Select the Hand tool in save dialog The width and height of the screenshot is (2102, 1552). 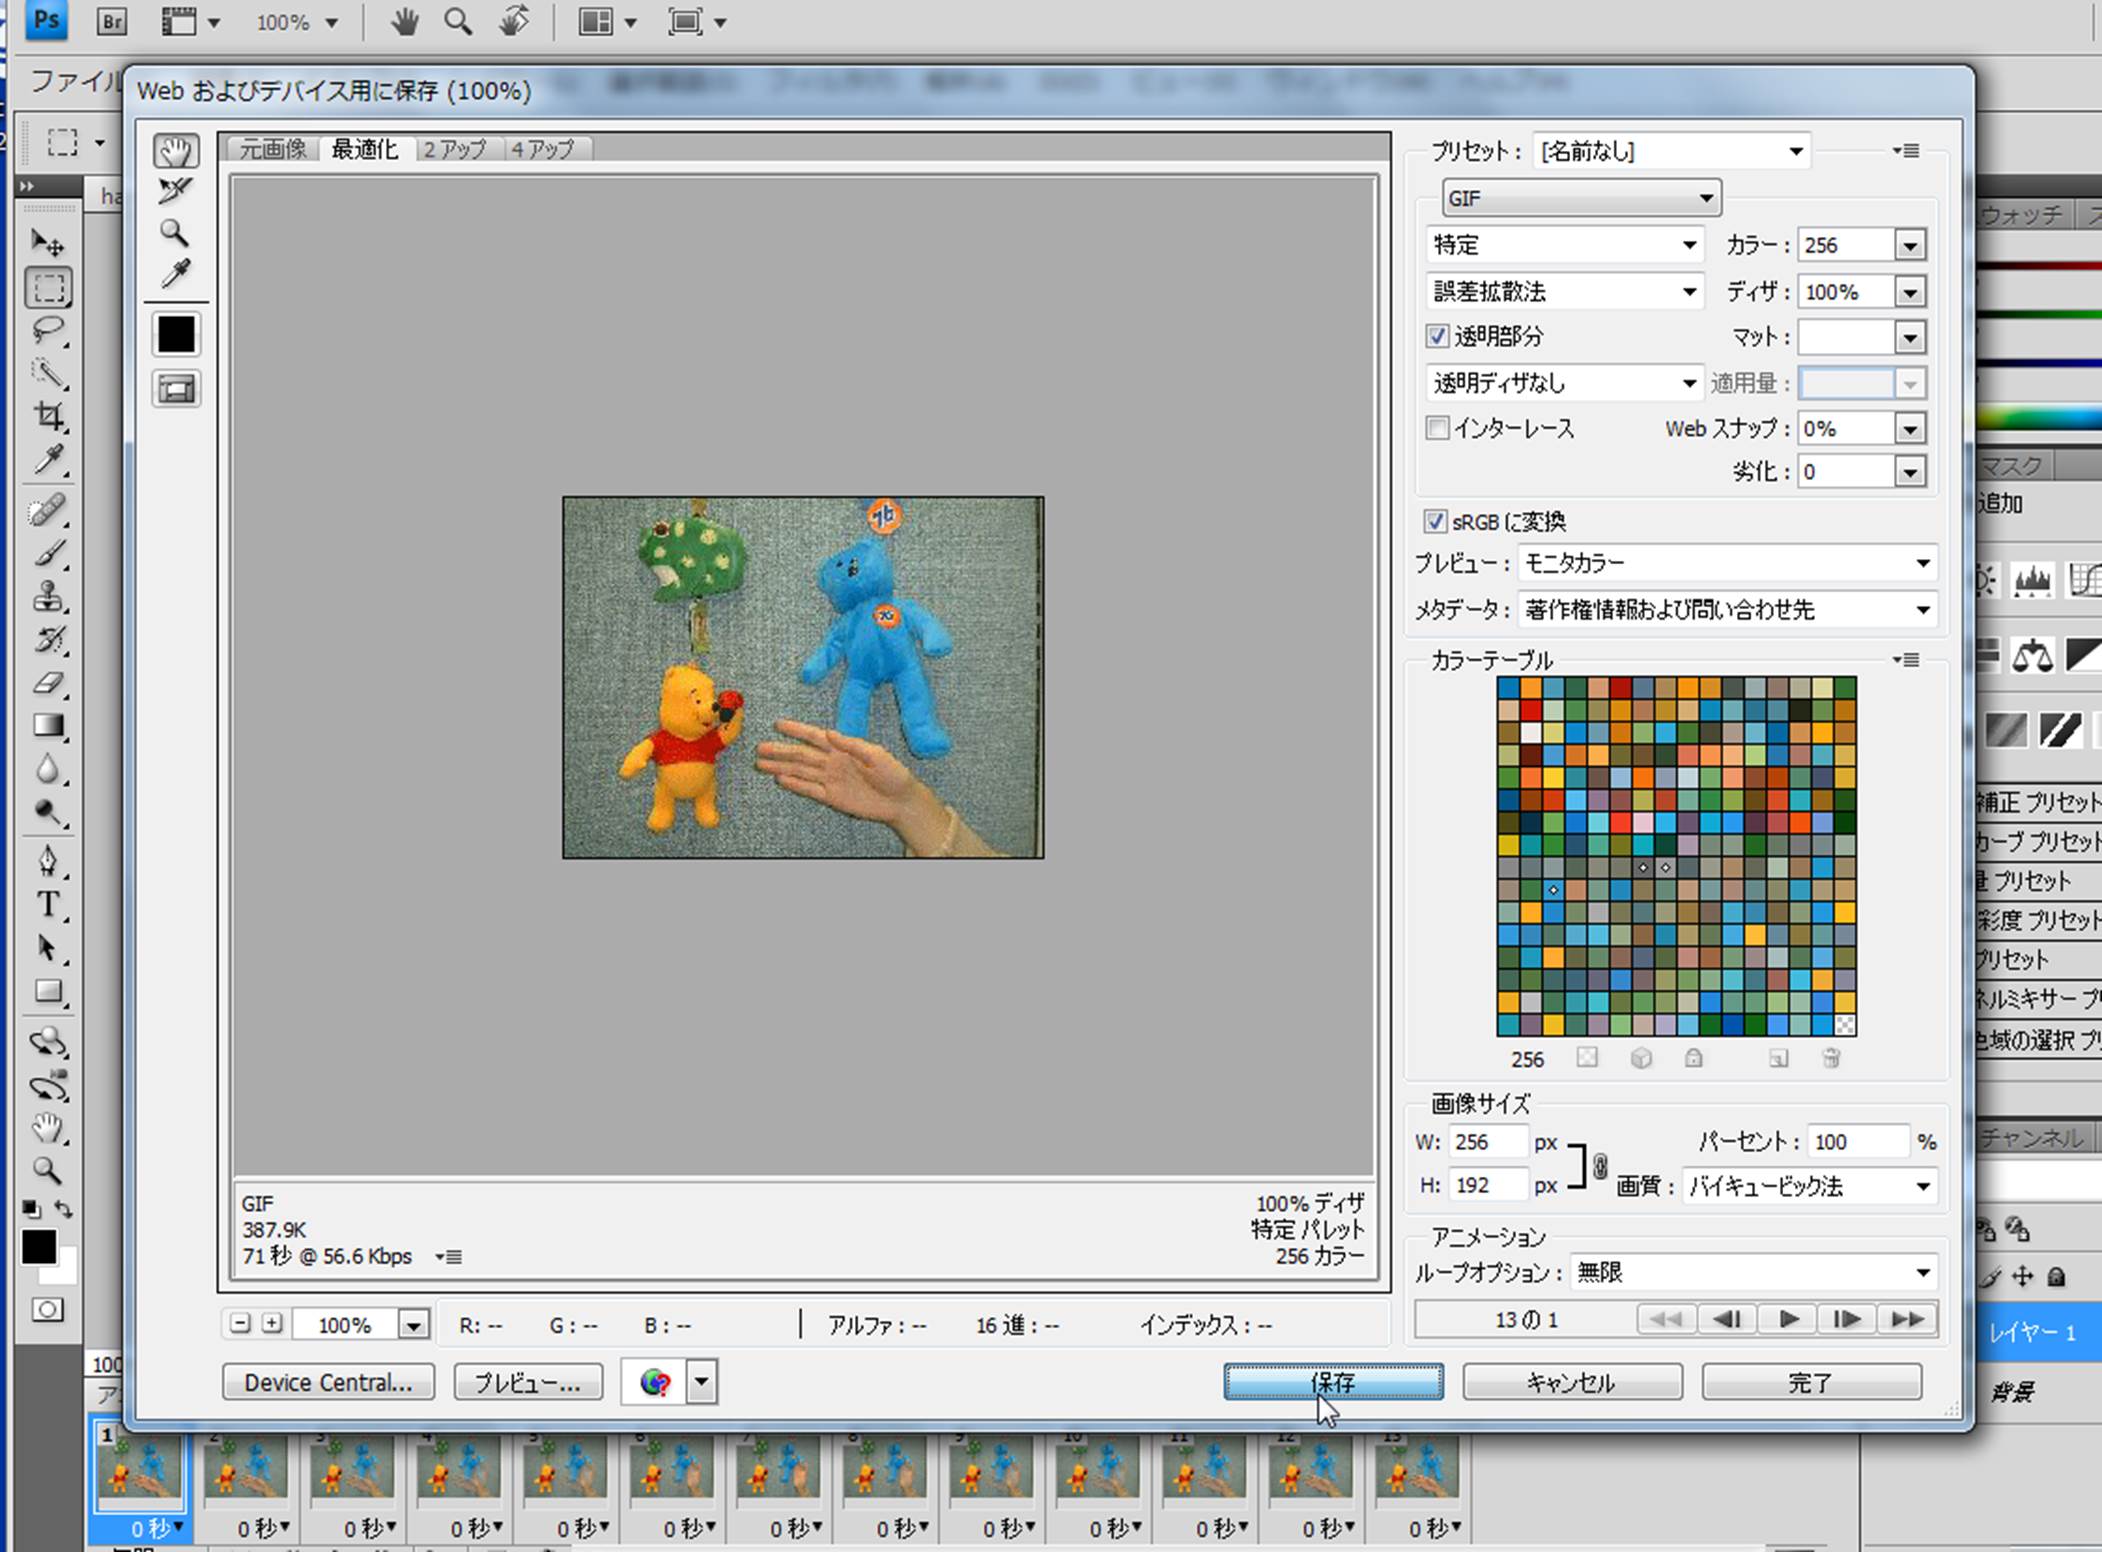coord(176,151)
